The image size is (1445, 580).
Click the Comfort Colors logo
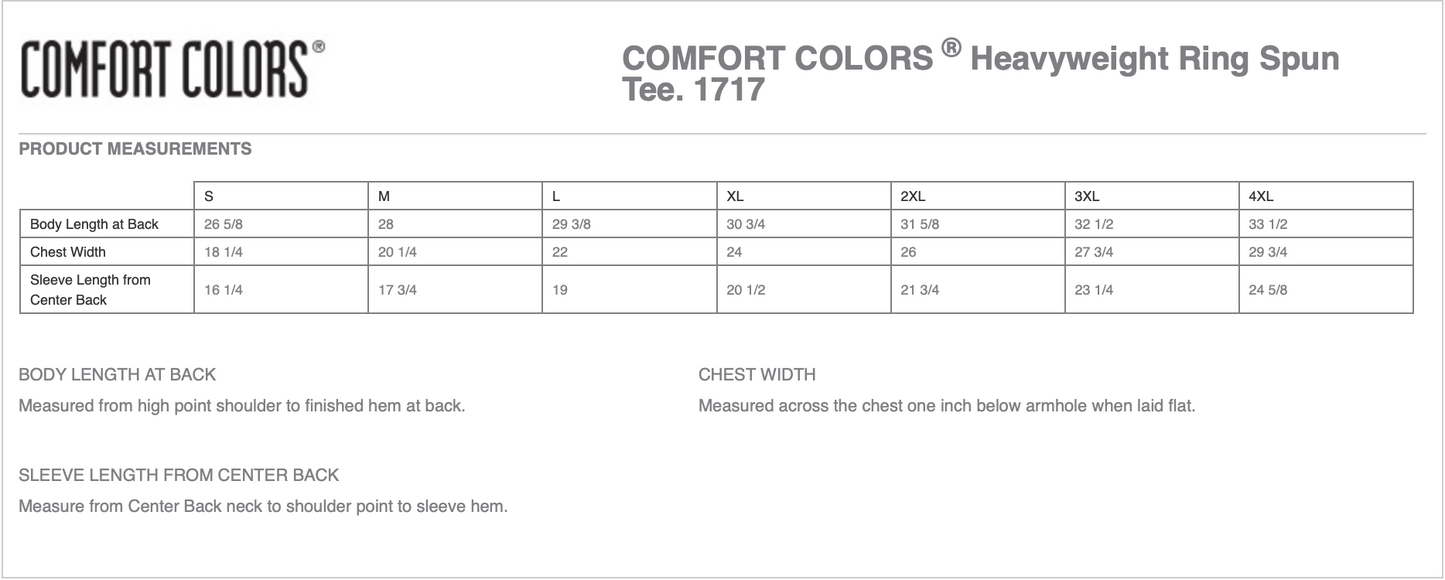172,69
